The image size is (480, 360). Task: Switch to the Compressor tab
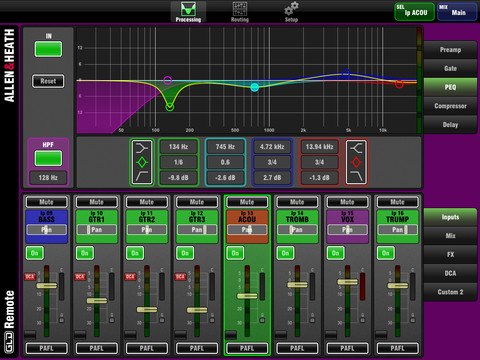pos(450,106)
